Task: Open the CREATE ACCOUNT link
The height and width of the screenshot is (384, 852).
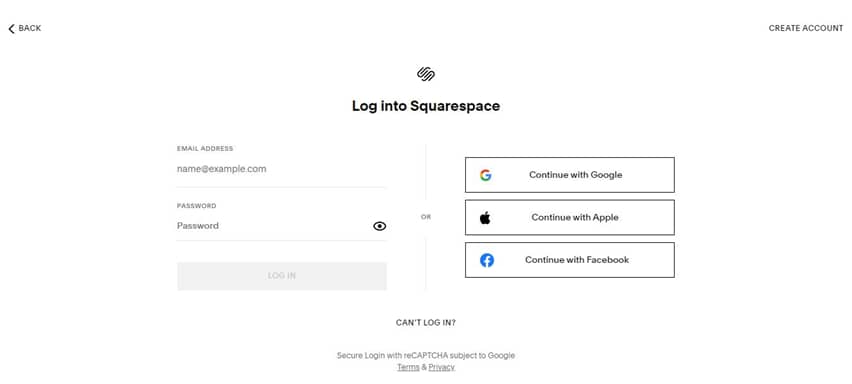Action: coord(806,28)
